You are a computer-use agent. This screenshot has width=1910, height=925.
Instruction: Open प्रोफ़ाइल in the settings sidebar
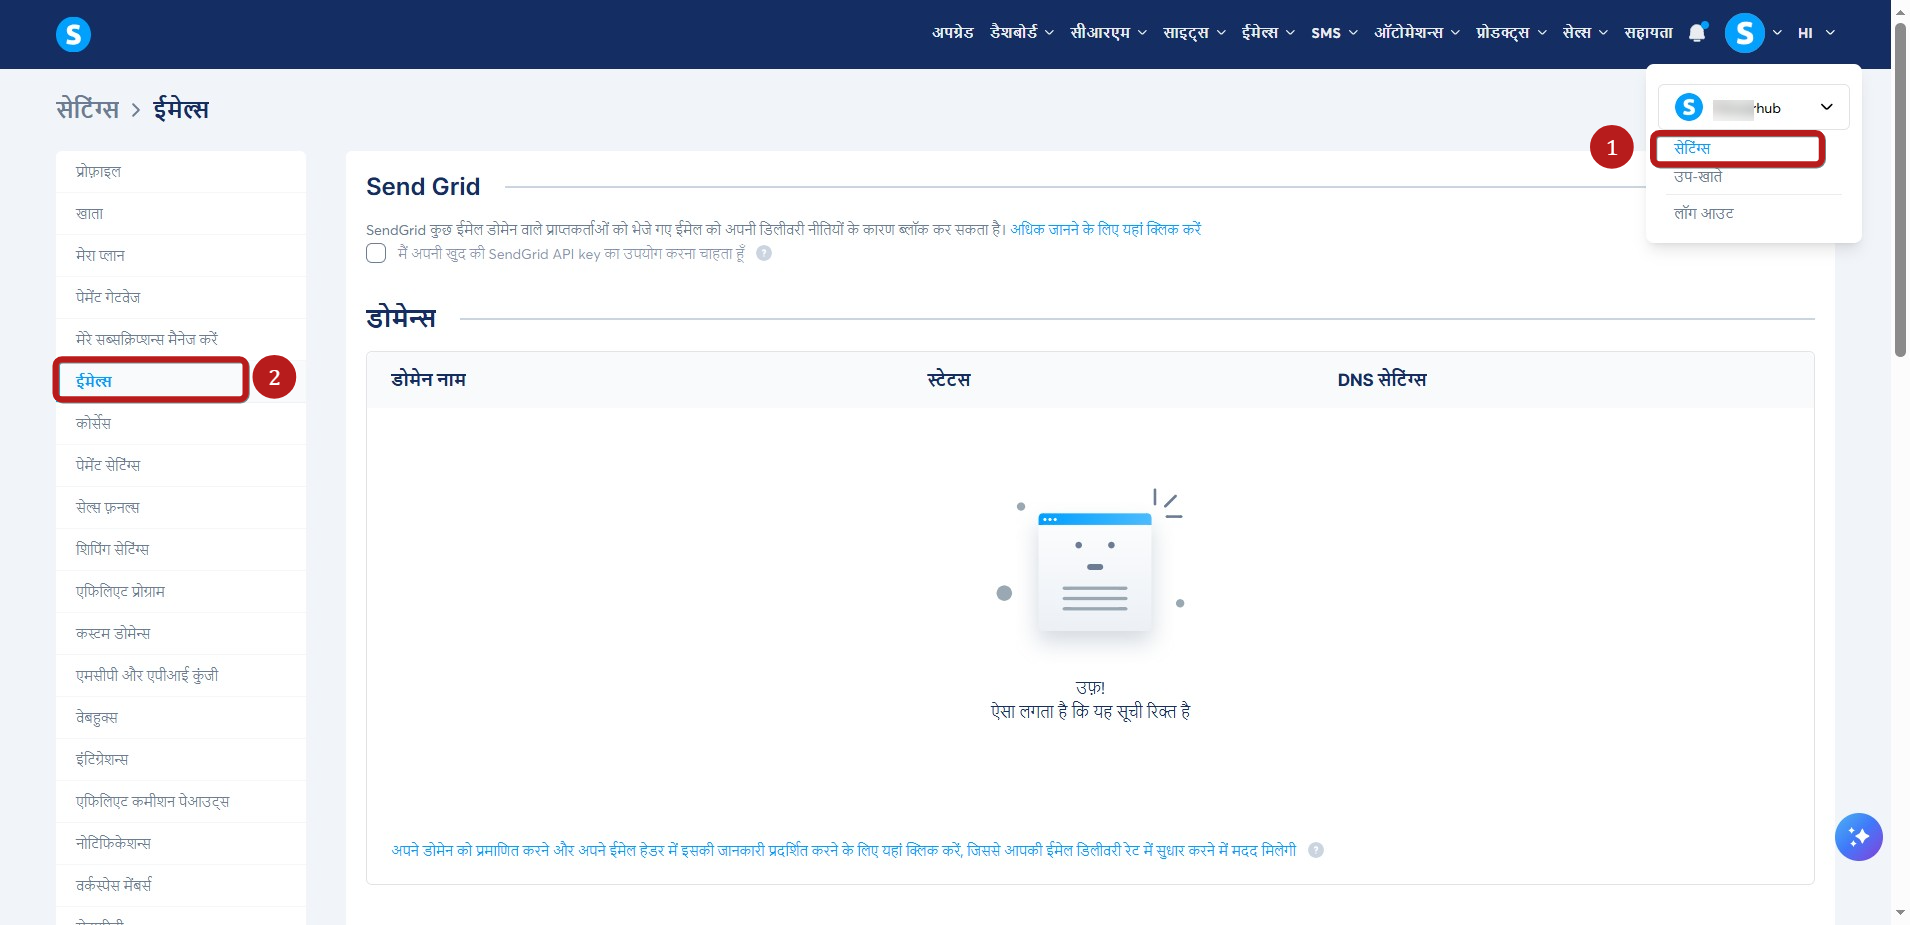tap(181, 172)
